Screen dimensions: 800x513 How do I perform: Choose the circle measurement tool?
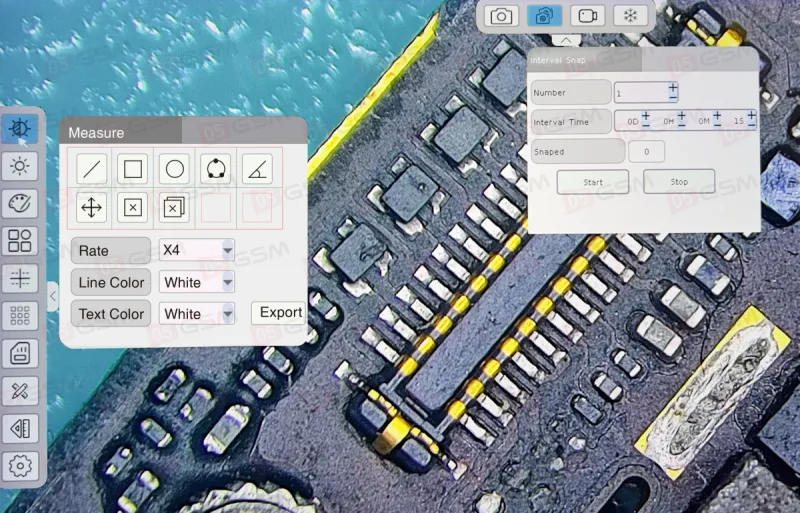click(x=174, y=169)
